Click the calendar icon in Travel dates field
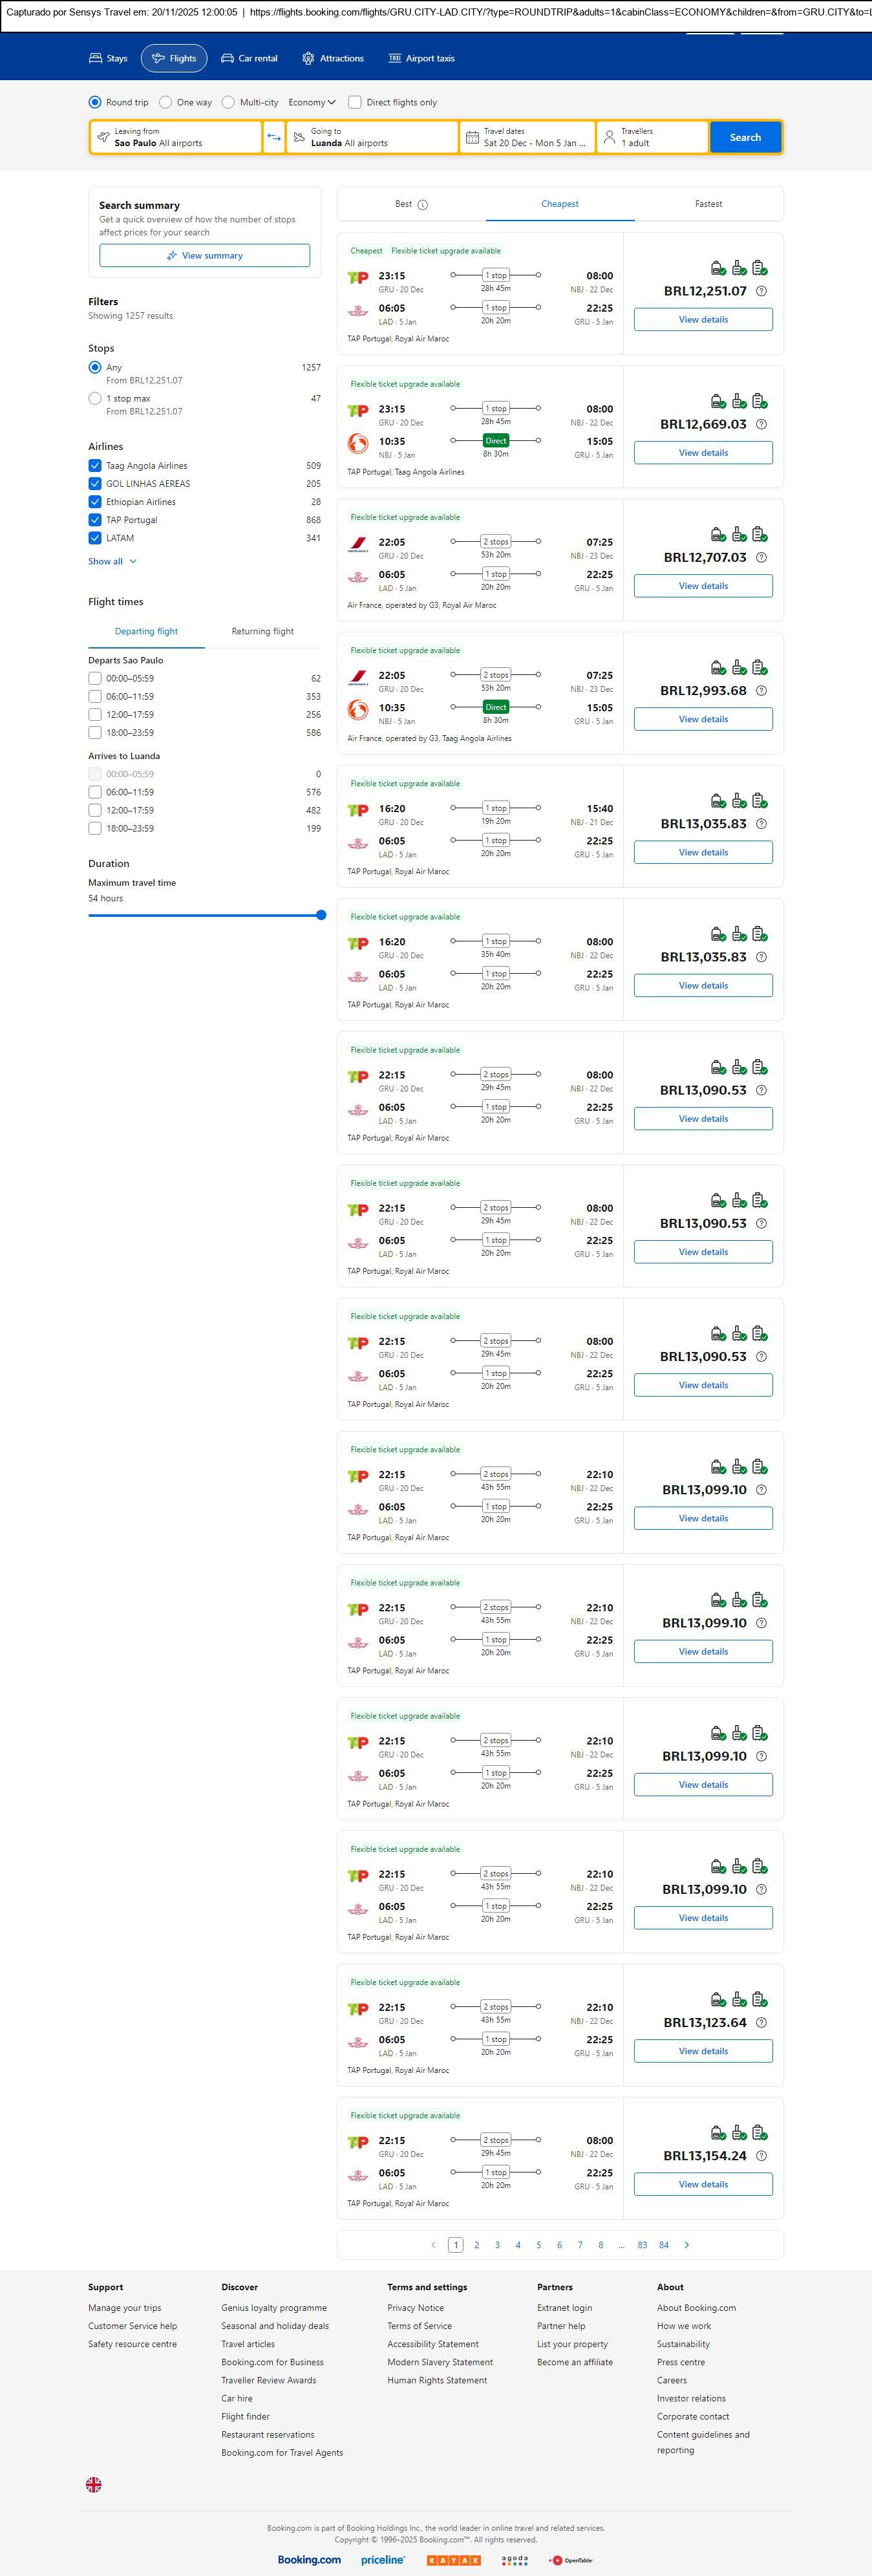Image resolution: width=872 pixels, height=2576 pixels. 472,137
